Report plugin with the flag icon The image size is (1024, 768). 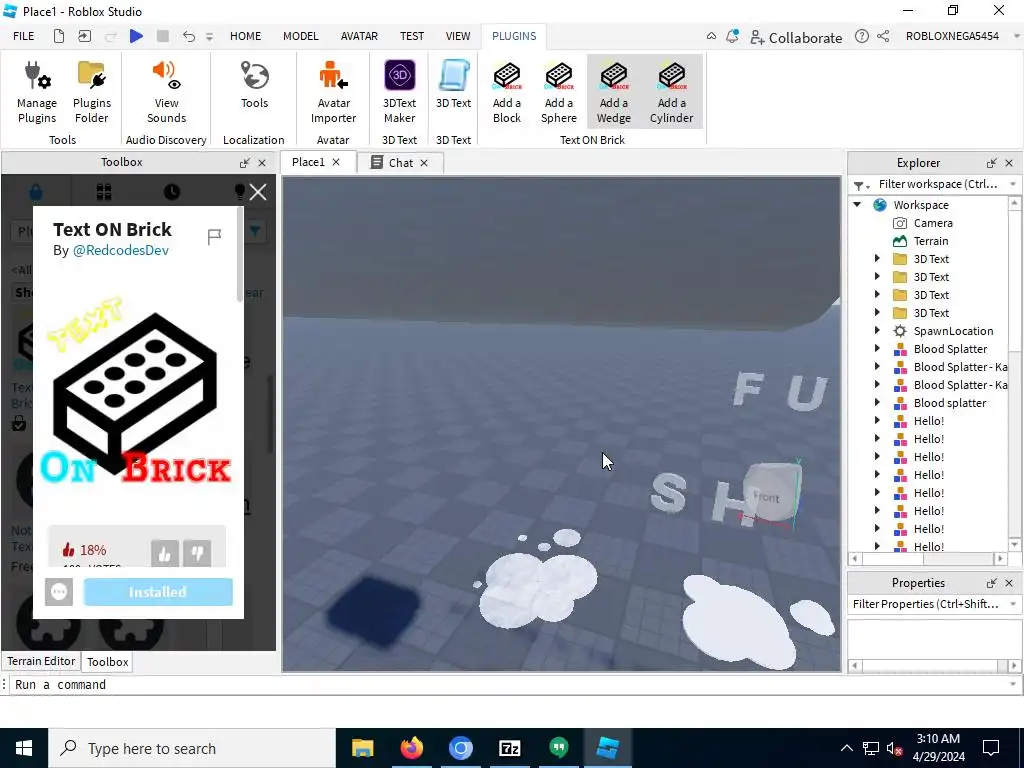coord(214,236)
